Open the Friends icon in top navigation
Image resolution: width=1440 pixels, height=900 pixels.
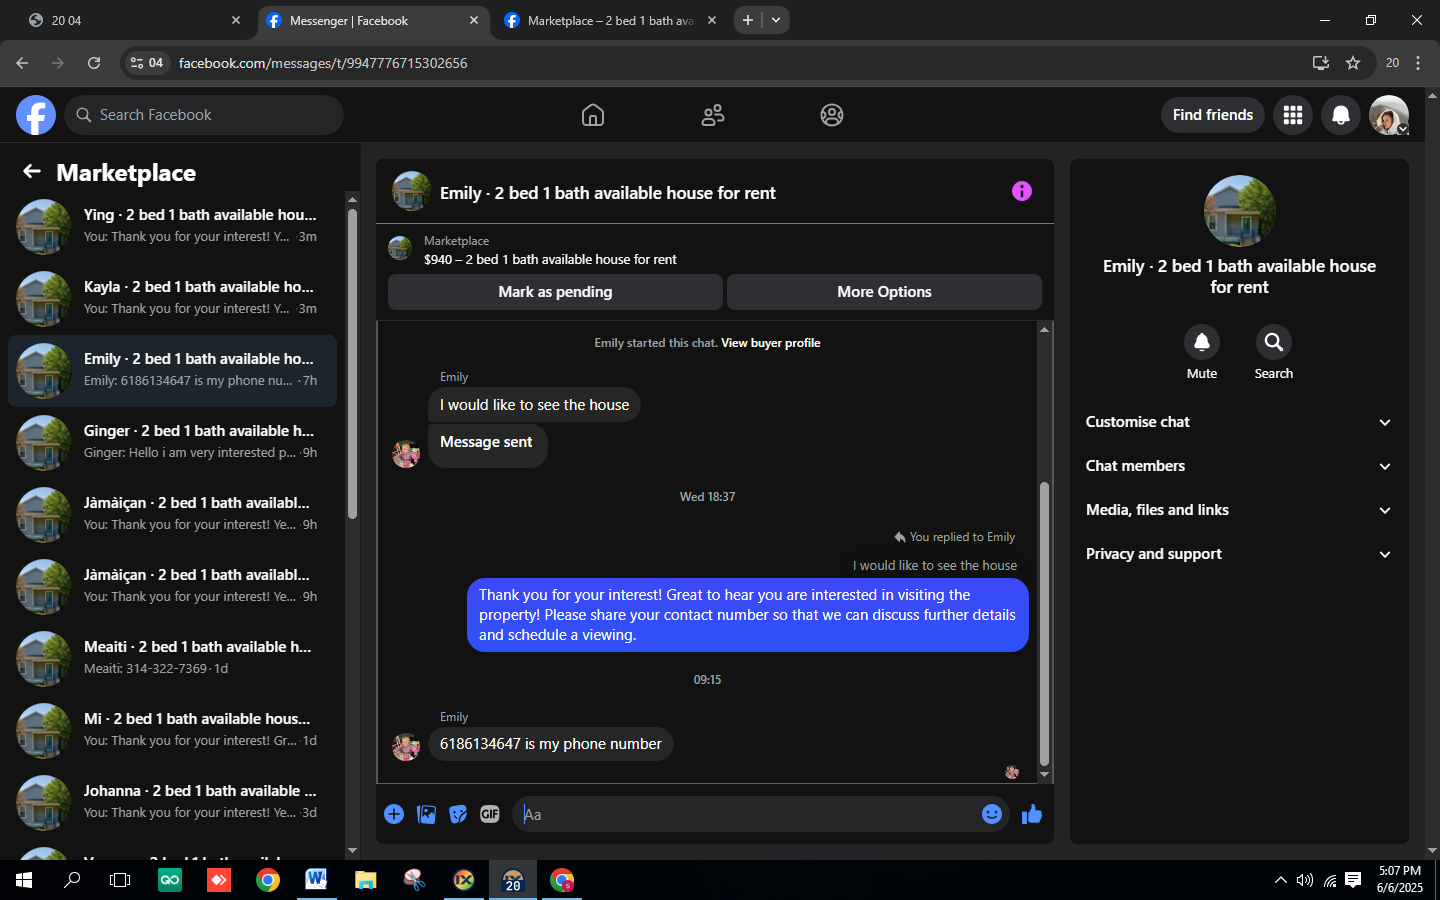(713, 115)
